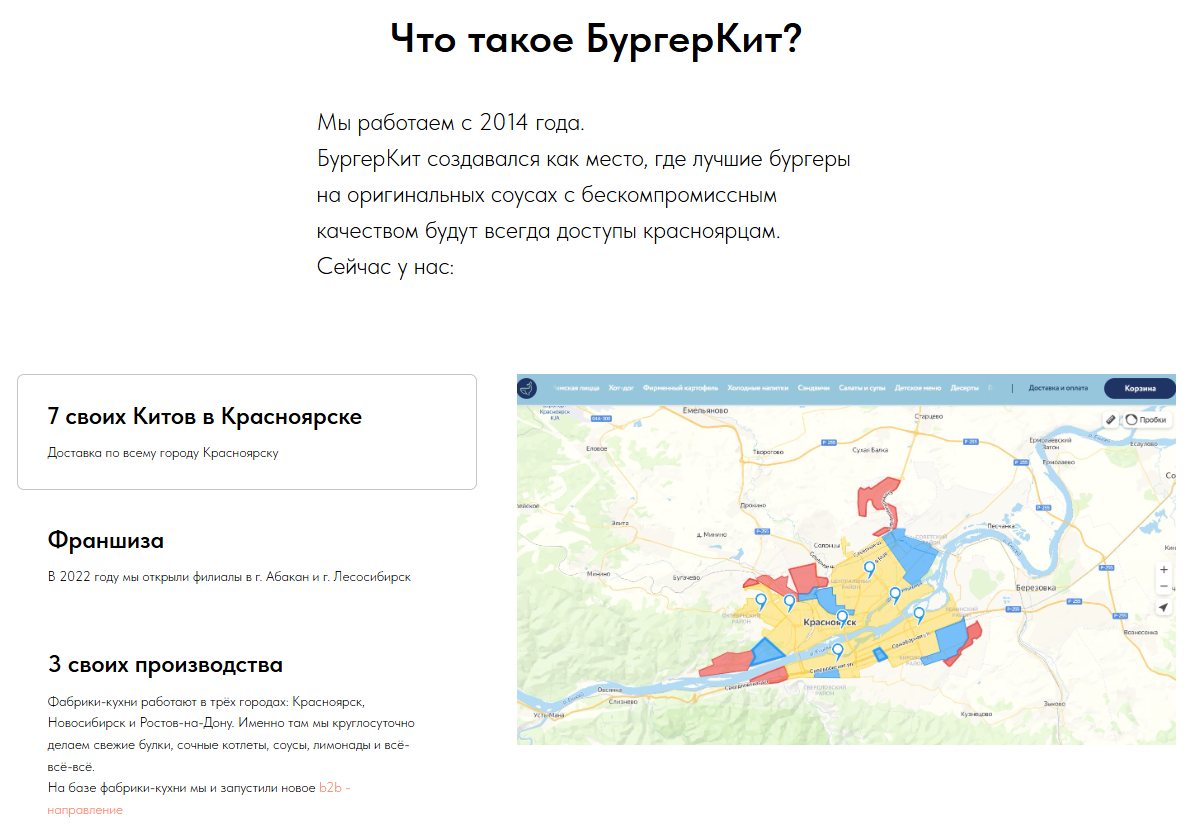Click the geolocation arrow on the map
This screenshot has width=1199, height=837.
(1164, 608)
